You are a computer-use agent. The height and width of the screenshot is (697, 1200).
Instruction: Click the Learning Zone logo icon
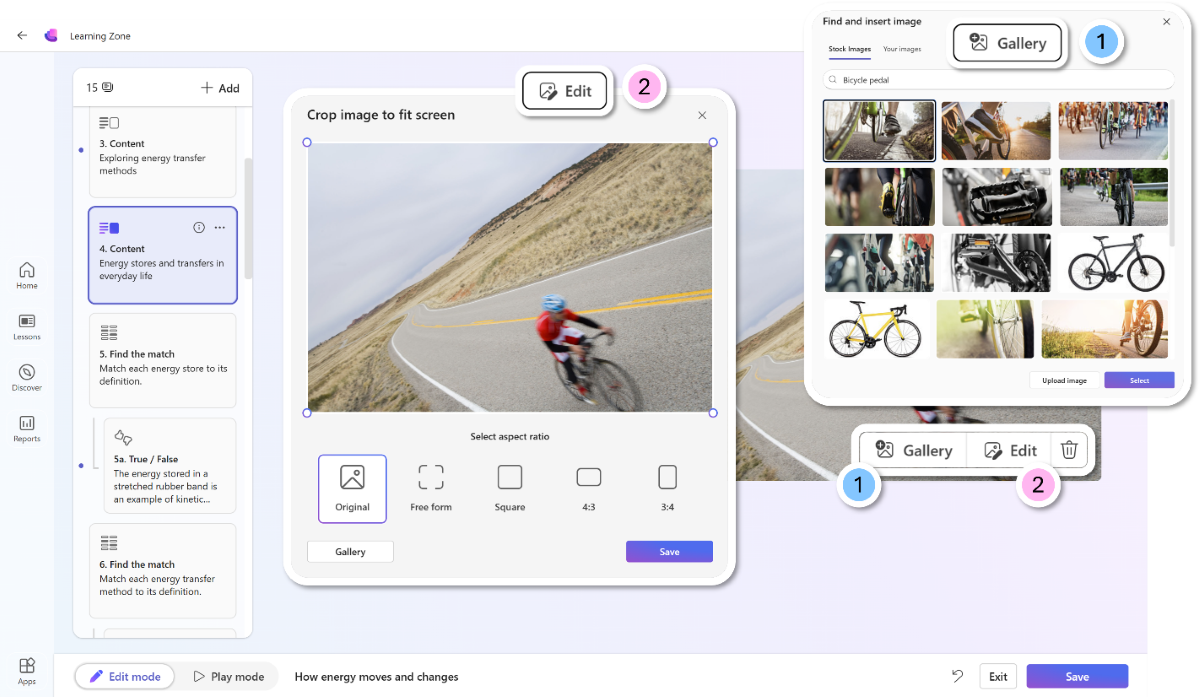tap(51, 35)
